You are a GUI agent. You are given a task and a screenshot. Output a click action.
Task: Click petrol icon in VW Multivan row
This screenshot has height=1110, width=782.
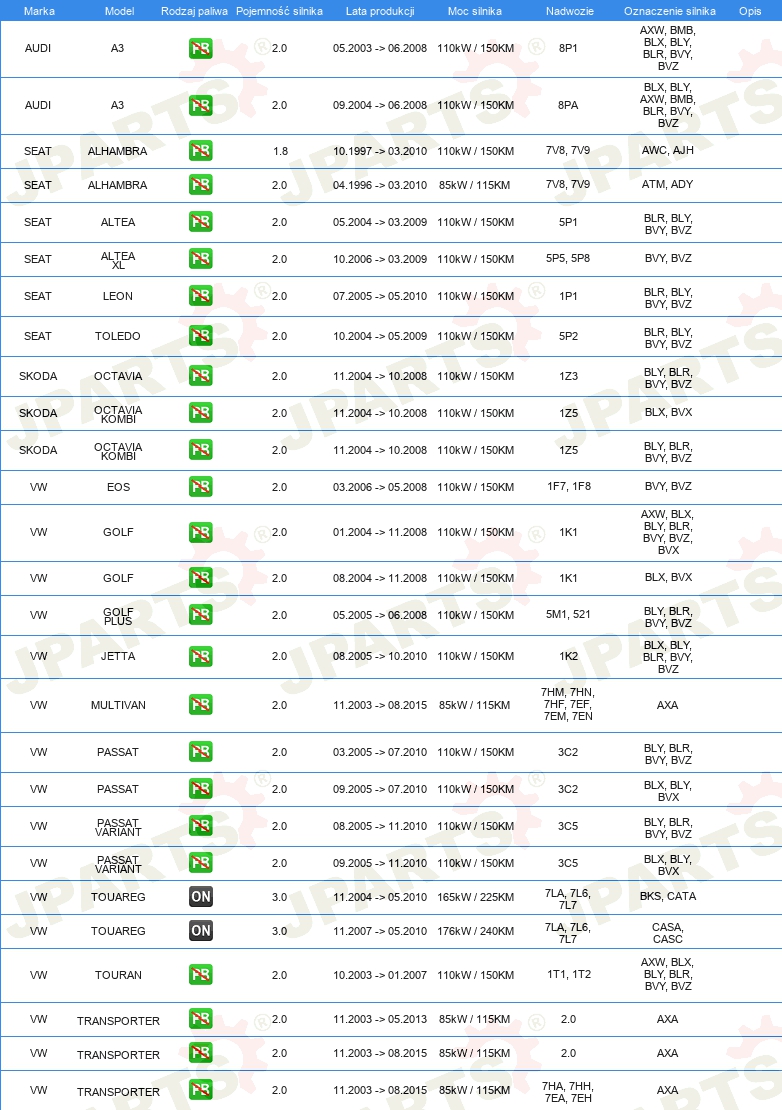201,705
